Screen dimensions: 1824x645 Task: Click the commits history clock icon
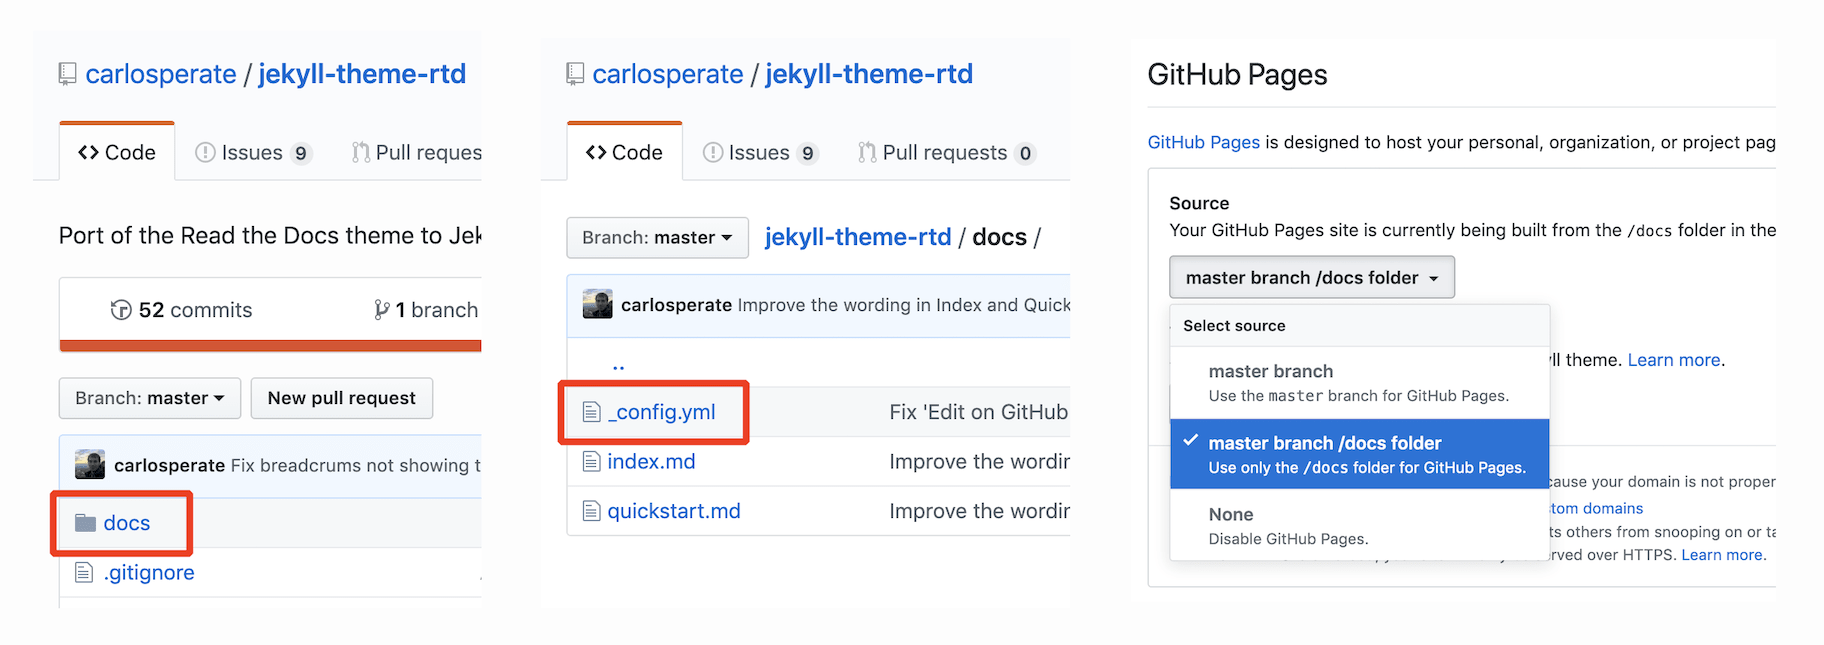(x=121, y=310)
